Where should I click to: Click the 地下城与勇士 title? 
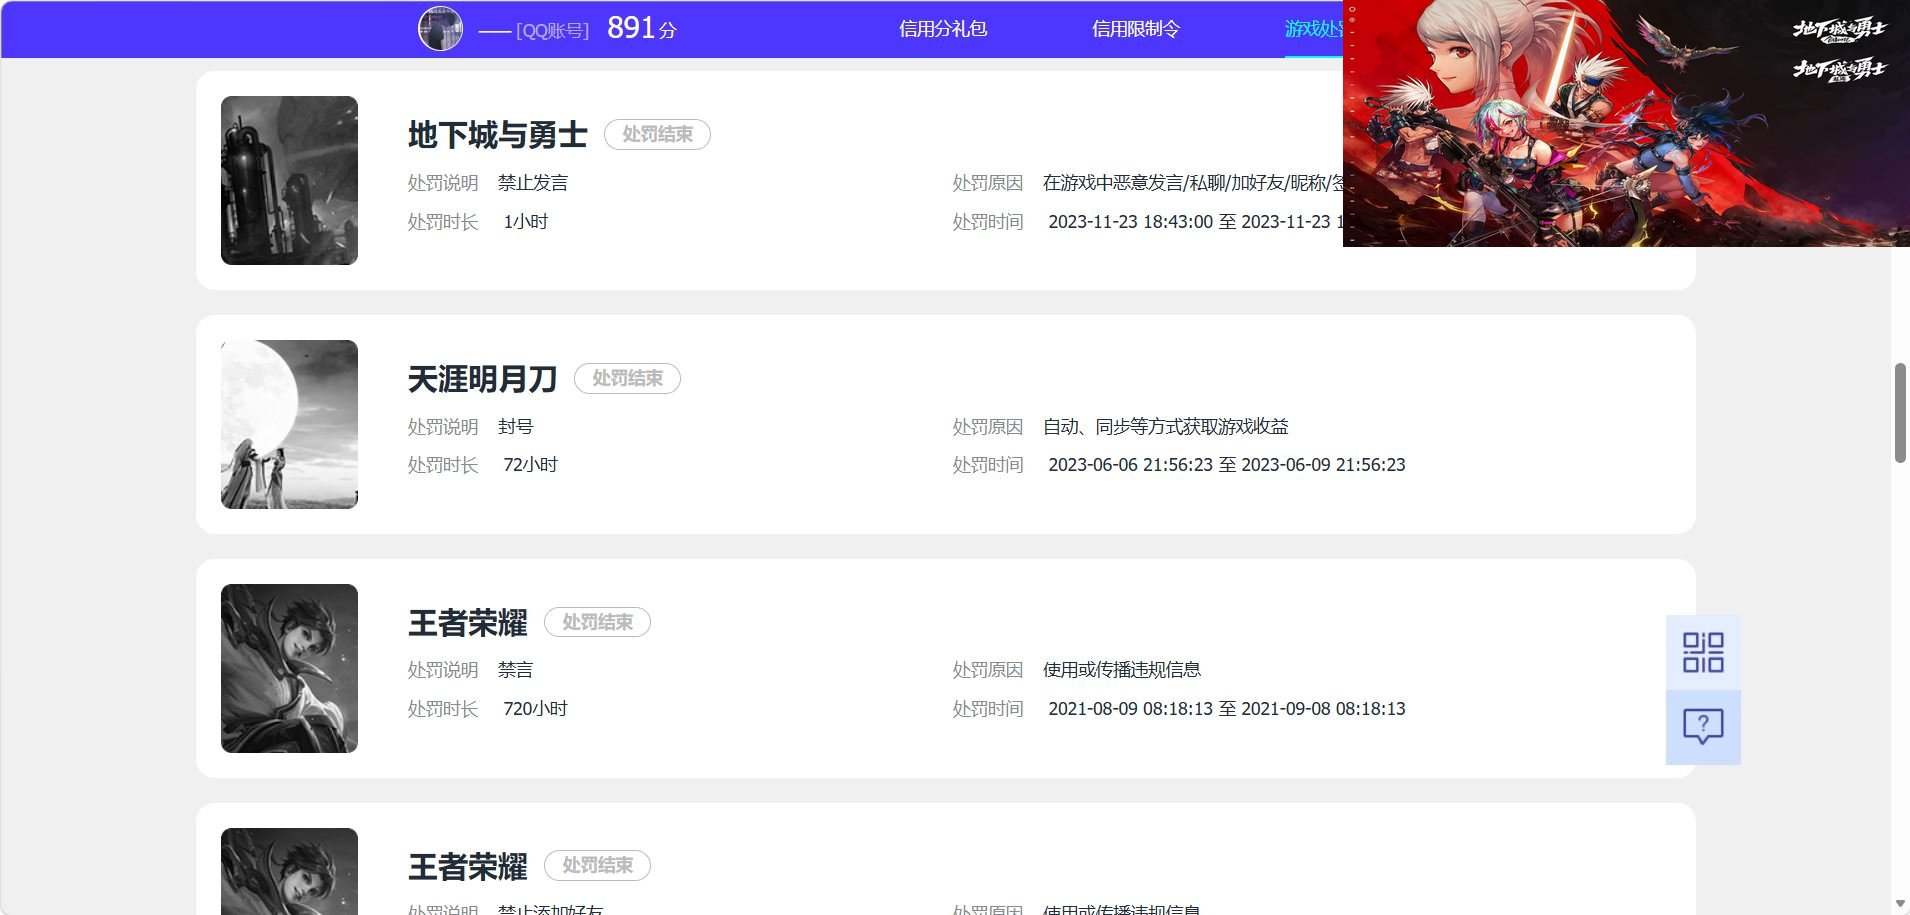coord(497,135)
